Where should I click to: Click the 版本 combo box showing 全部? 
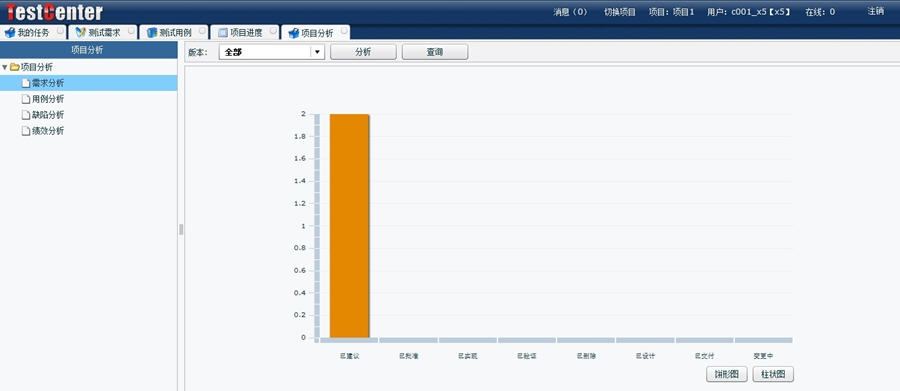pyautogui.click(x=272, y=52)
